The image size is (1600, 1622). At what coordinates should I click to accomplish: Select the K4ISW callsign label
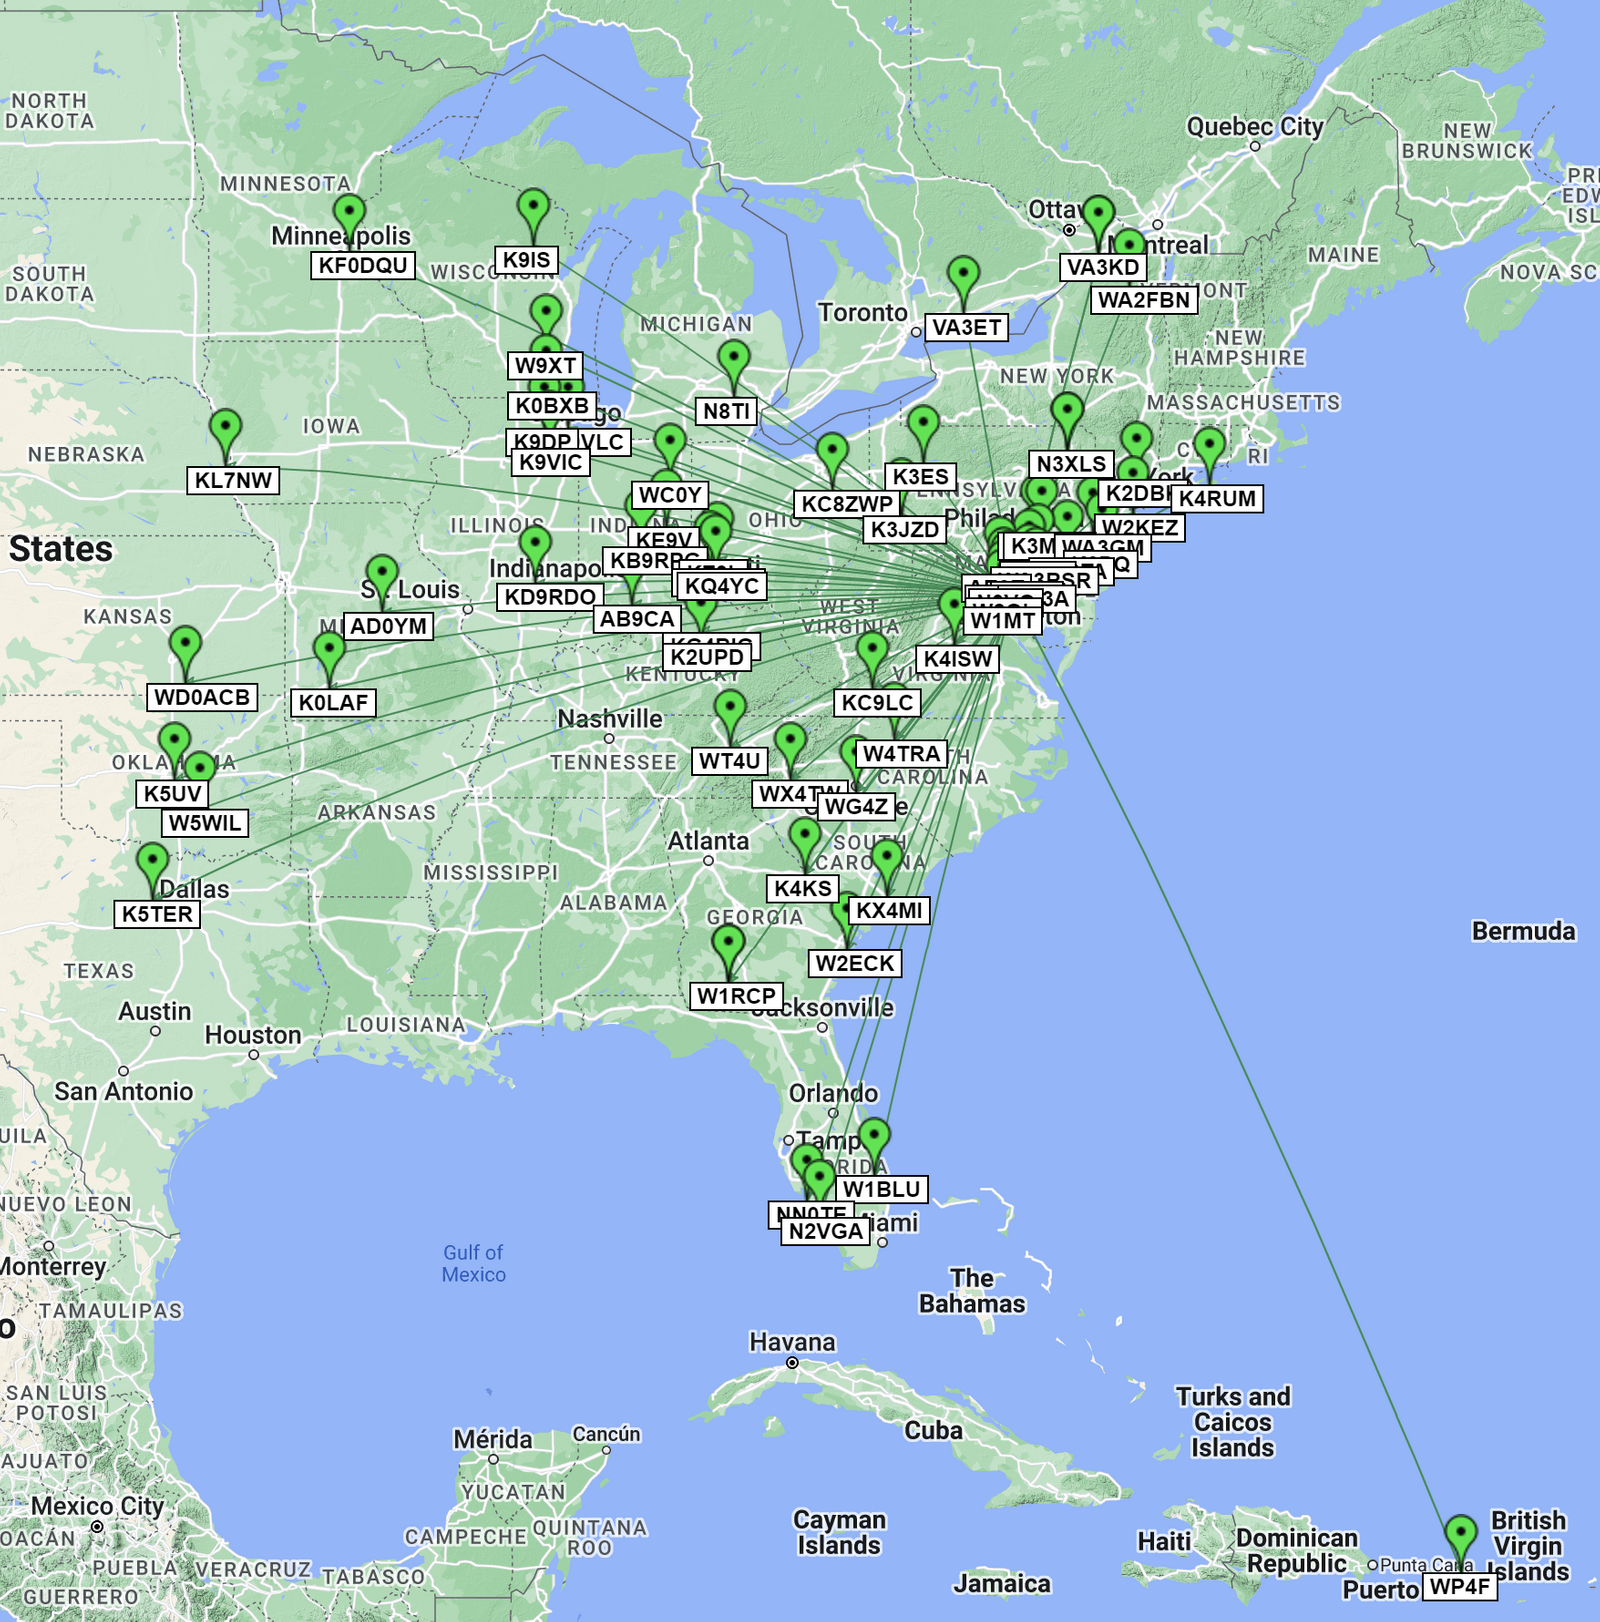(x=958, y=659)
